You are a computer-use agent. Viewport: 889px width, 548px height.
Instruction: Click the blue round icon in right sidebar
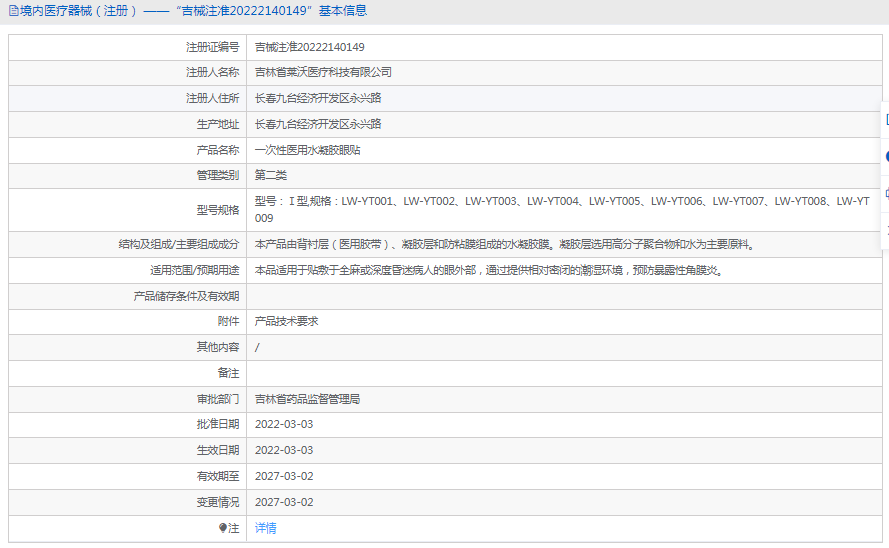click(885, 156)
